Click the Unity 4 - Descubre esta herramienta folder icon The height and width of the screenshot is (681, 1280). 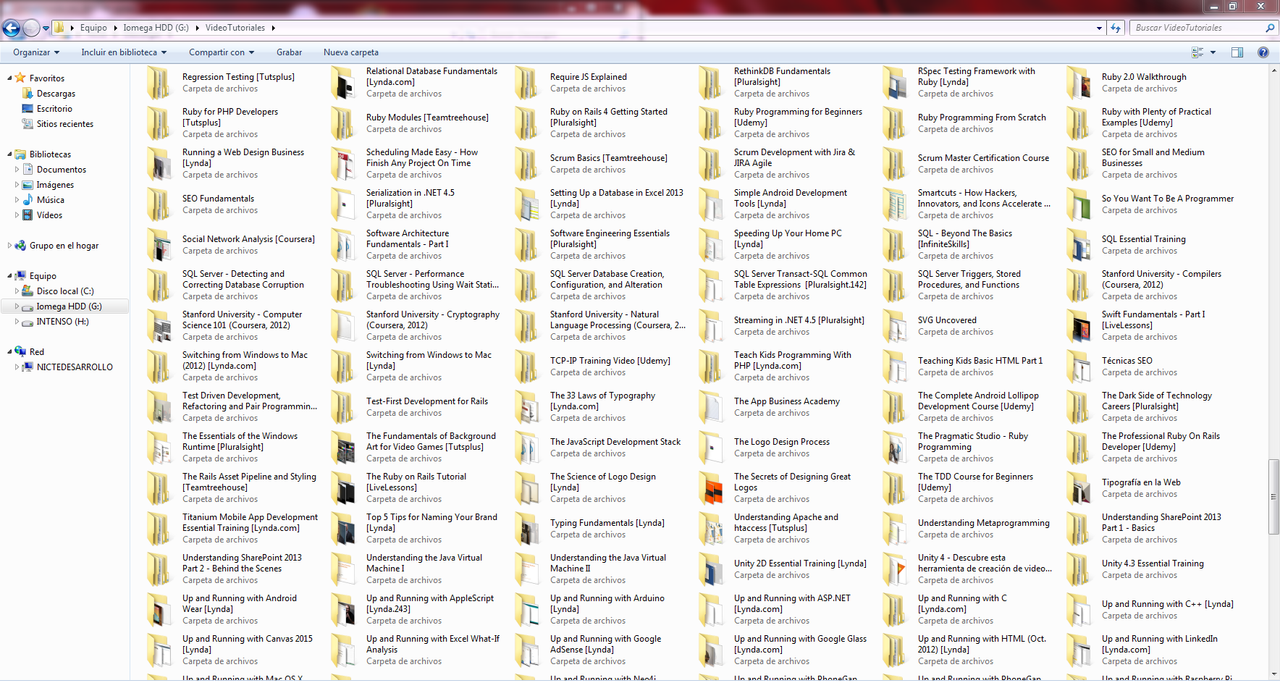(895, 569)
